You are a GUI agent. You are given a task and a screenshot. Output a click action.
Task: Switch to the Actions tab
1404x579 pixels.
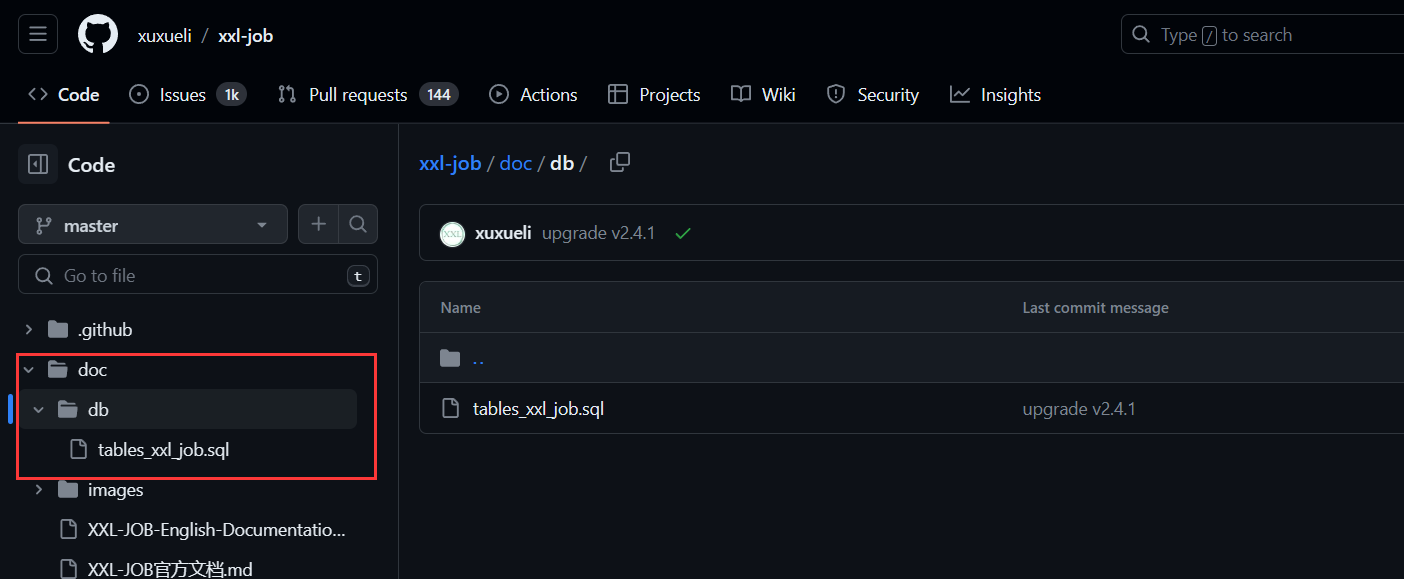pyautogui.click(x=533, y=95)
